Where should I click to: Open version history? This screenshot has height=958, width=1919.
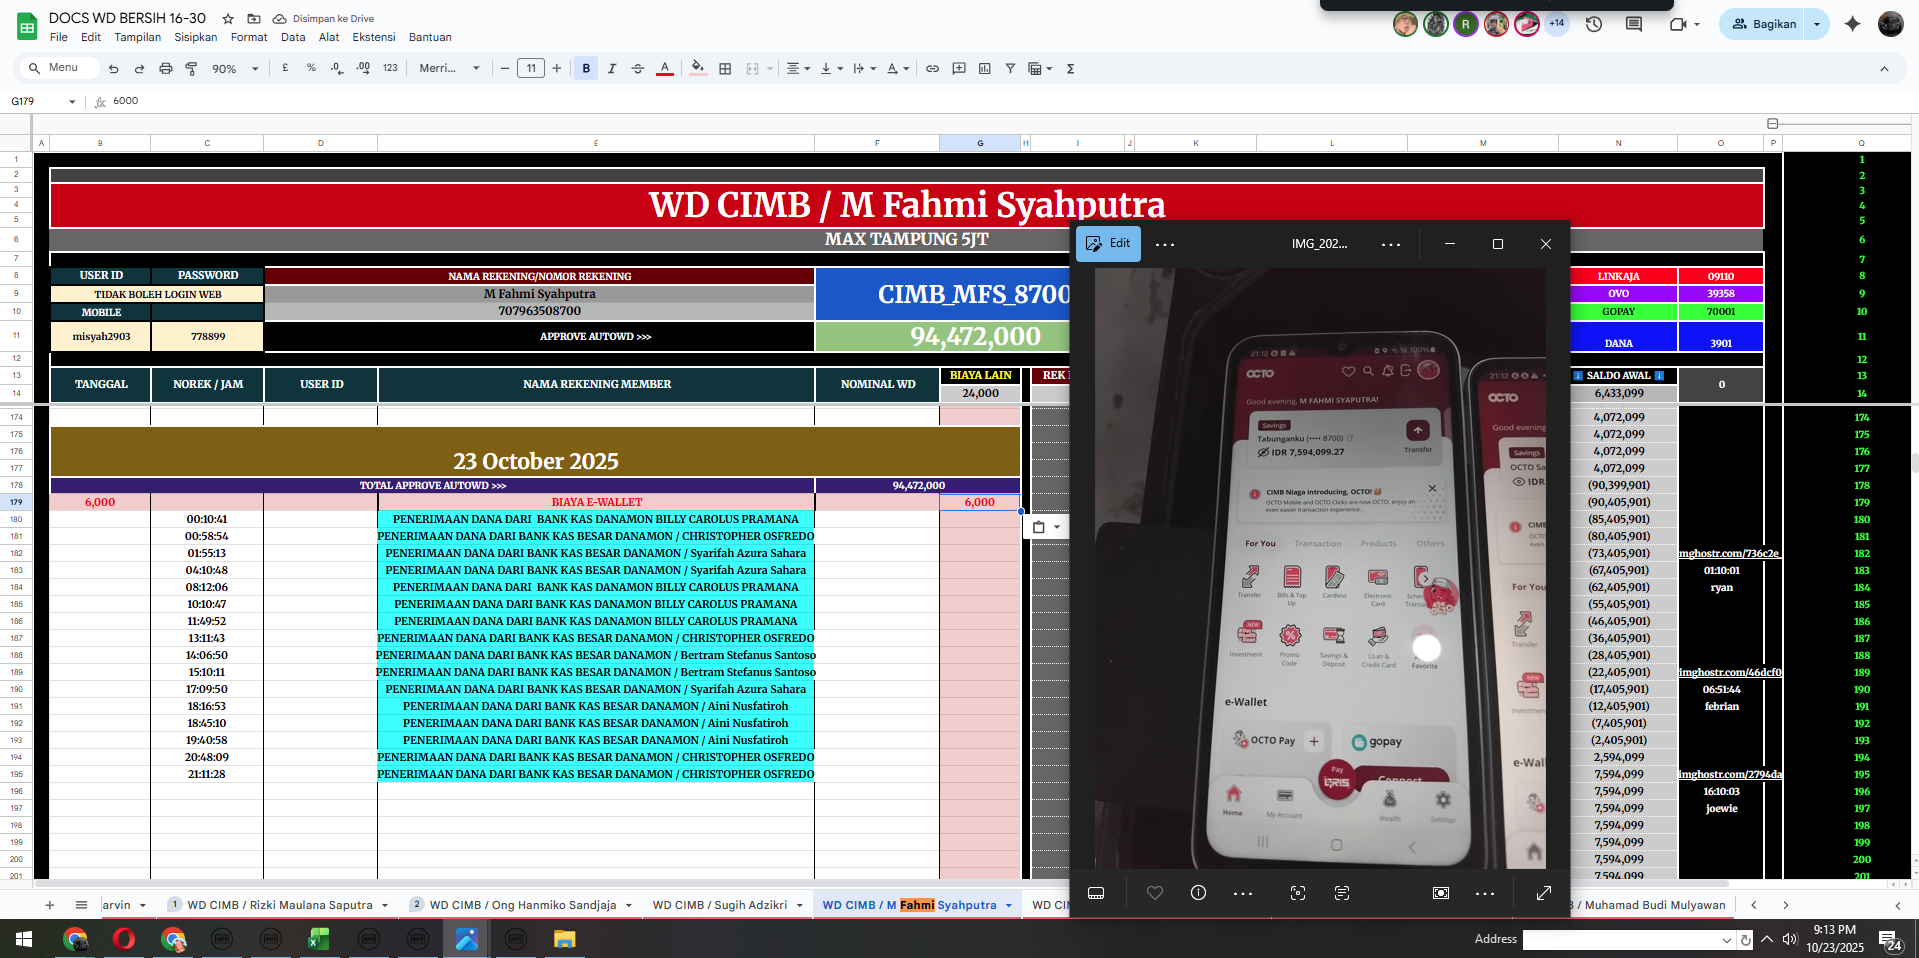point(1594,24)
